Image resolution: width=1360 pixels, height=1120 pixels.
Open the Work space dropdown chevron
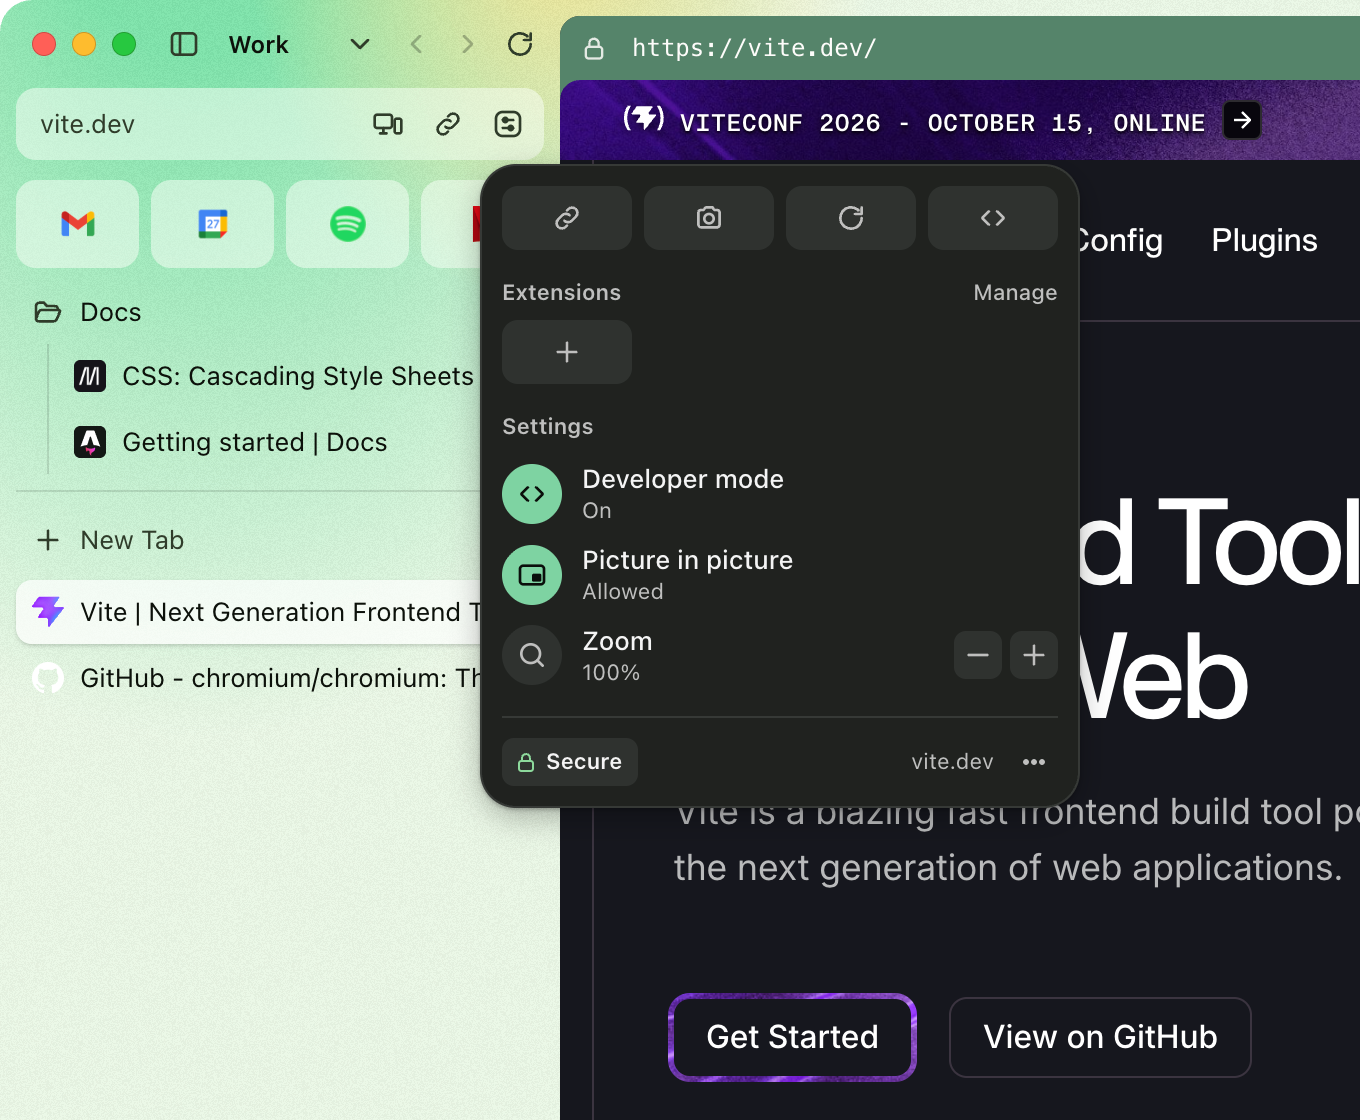[x=360, y=44]
